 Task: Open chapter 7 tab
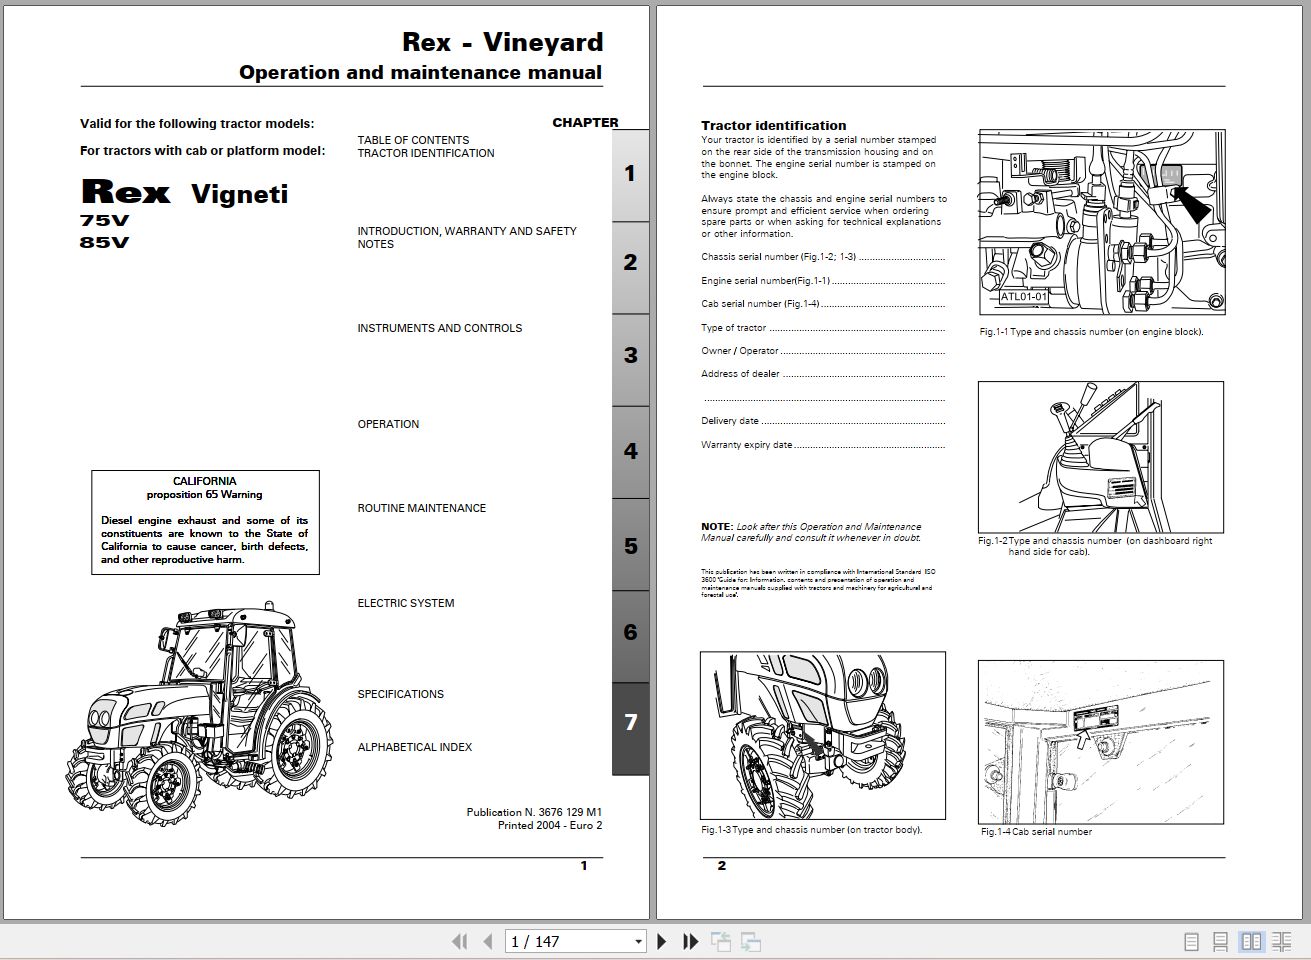pos(630,729)
